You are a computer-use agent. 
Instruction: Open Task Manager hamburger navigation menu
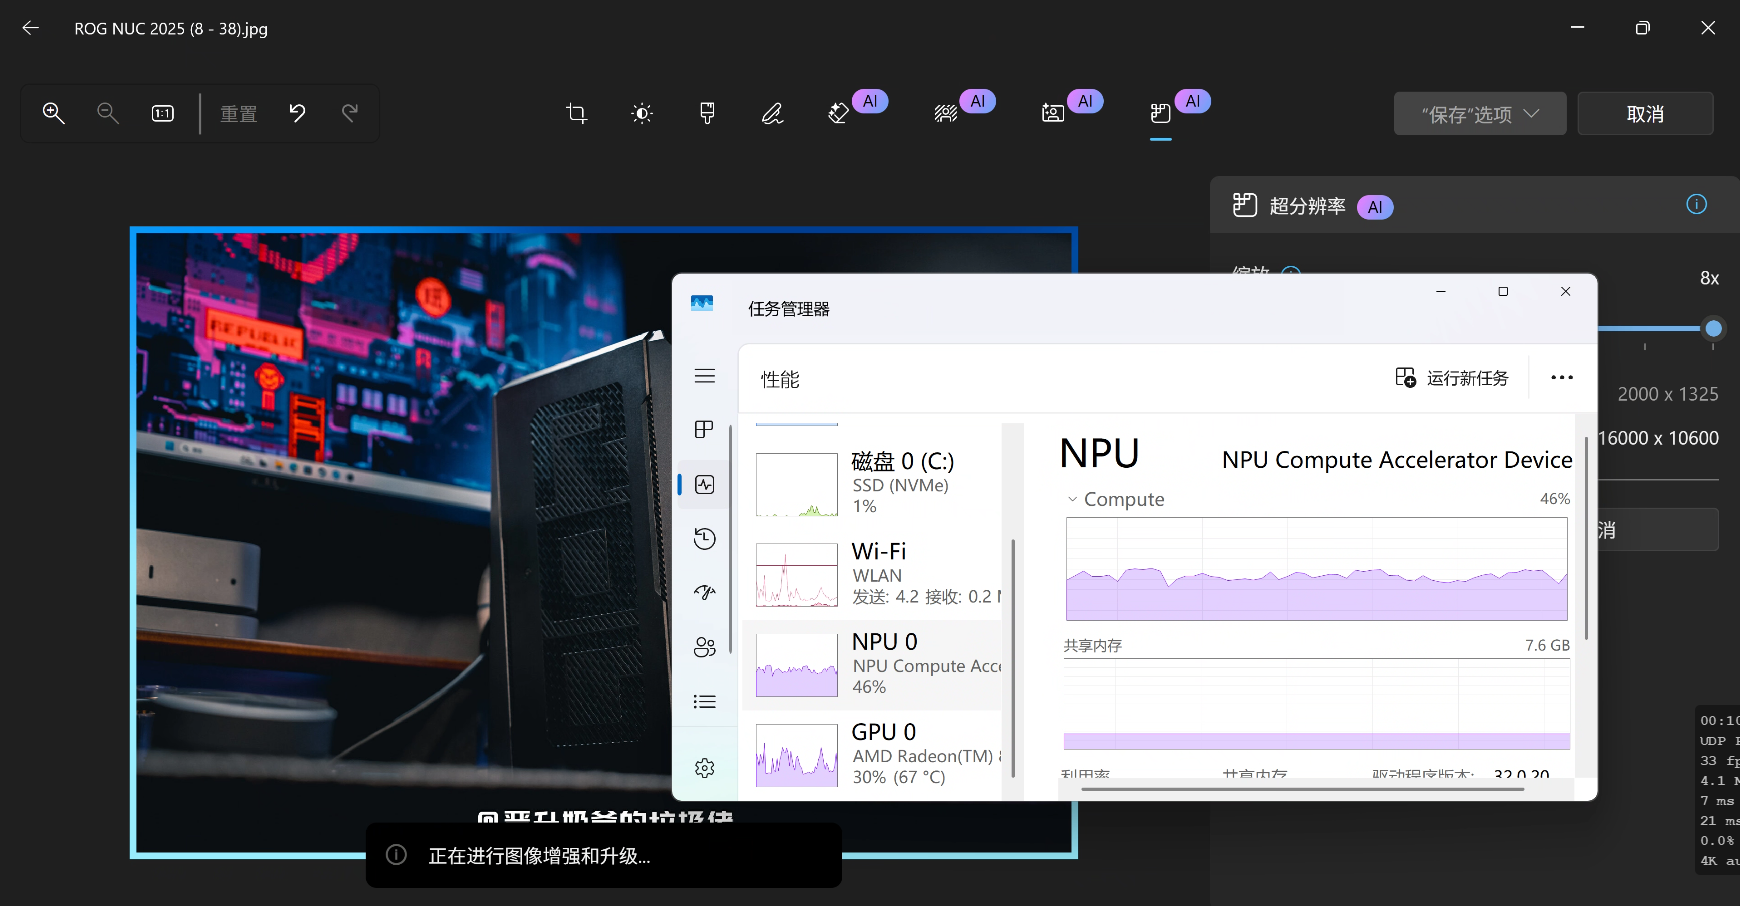pos(705,376)
